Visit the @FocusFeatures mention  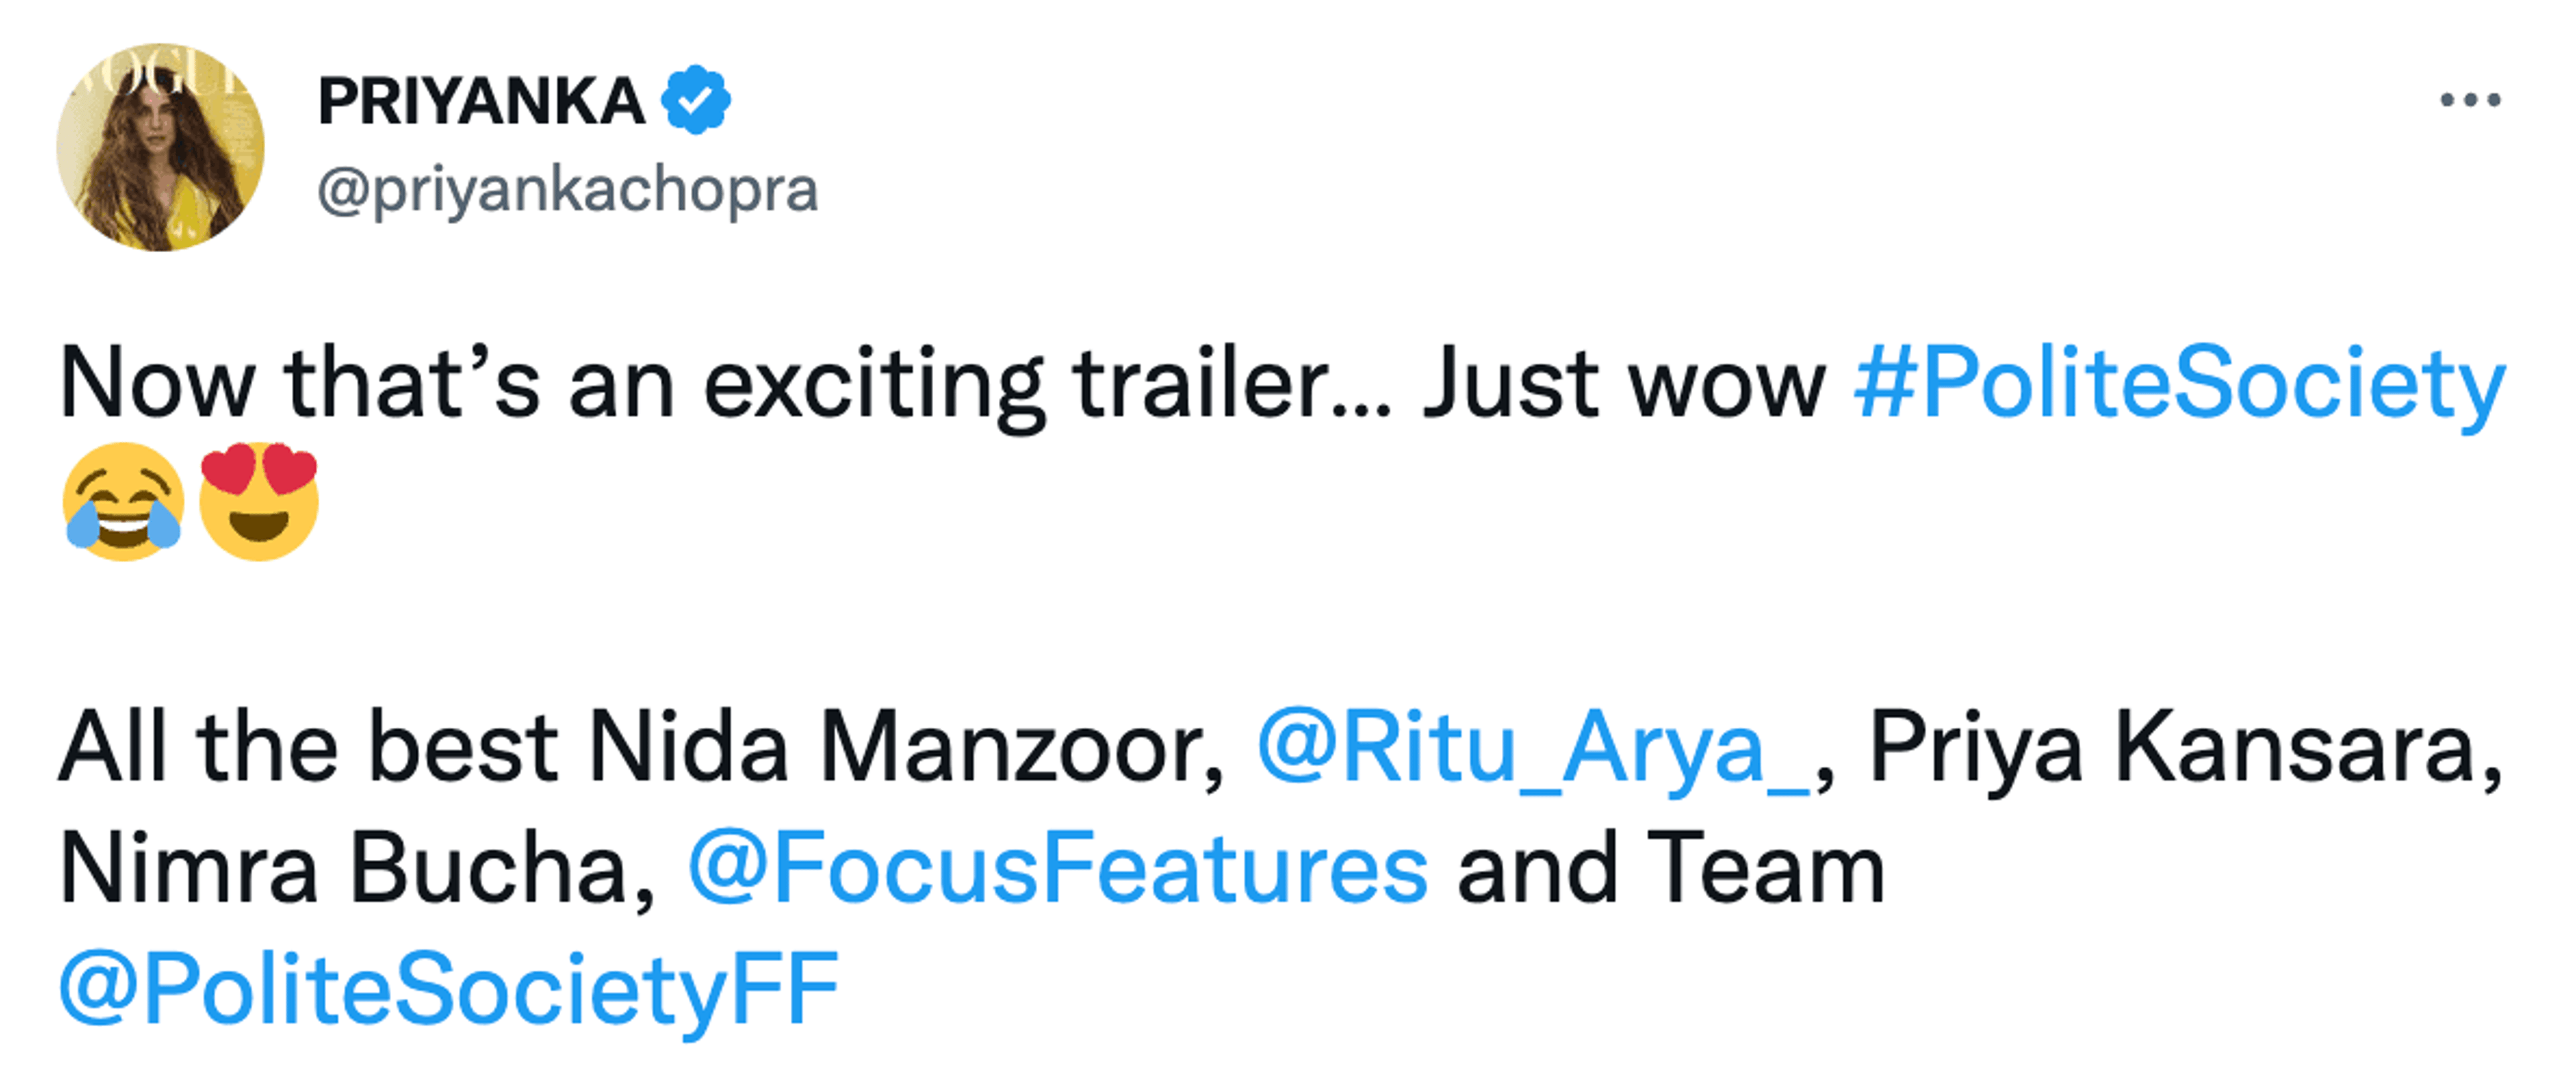1057,869
